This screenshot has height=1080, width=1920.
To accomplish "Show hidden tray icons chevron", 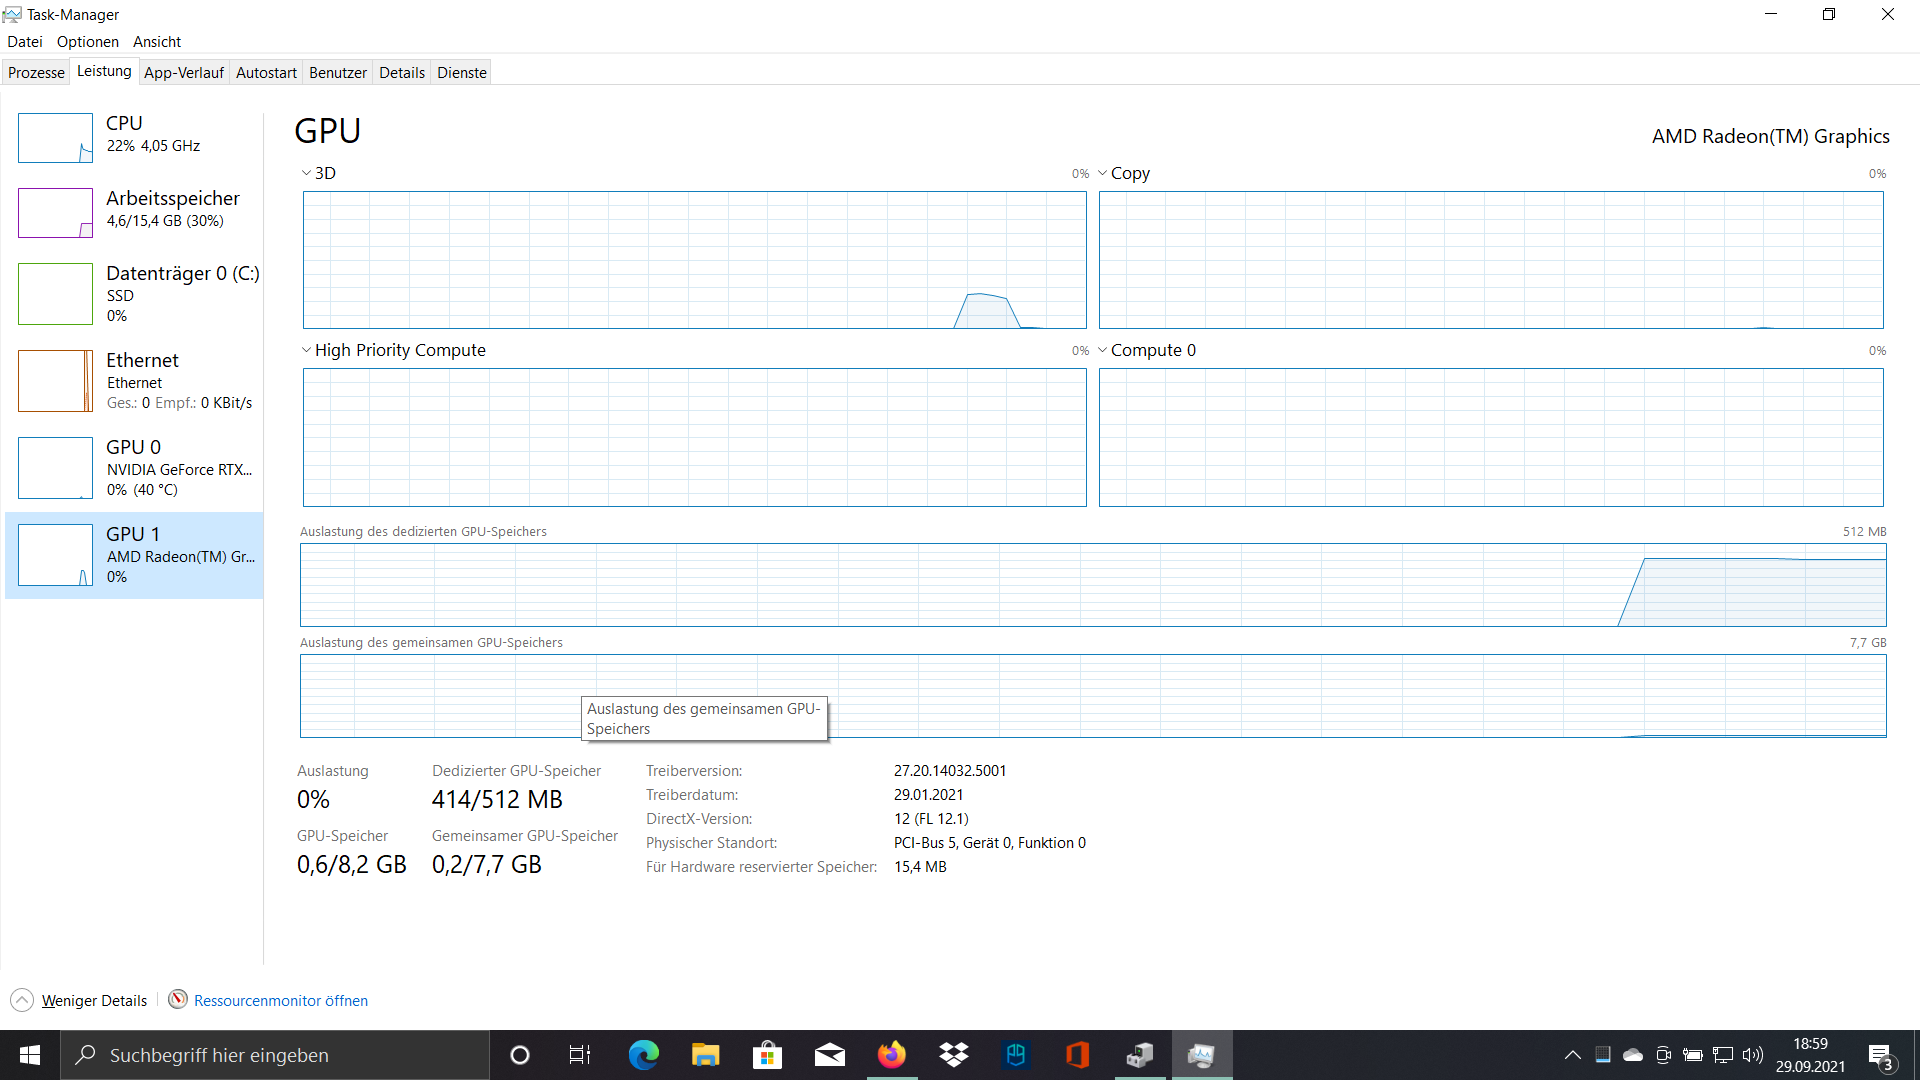I will coord(1572,1055).
